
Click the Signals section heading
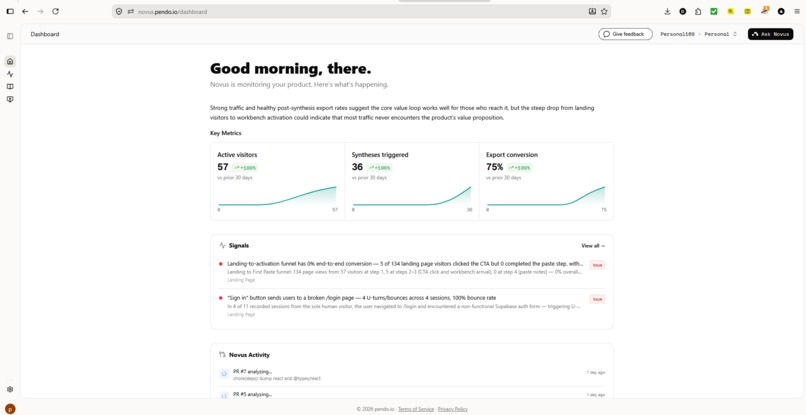click(x=239, y=246)
